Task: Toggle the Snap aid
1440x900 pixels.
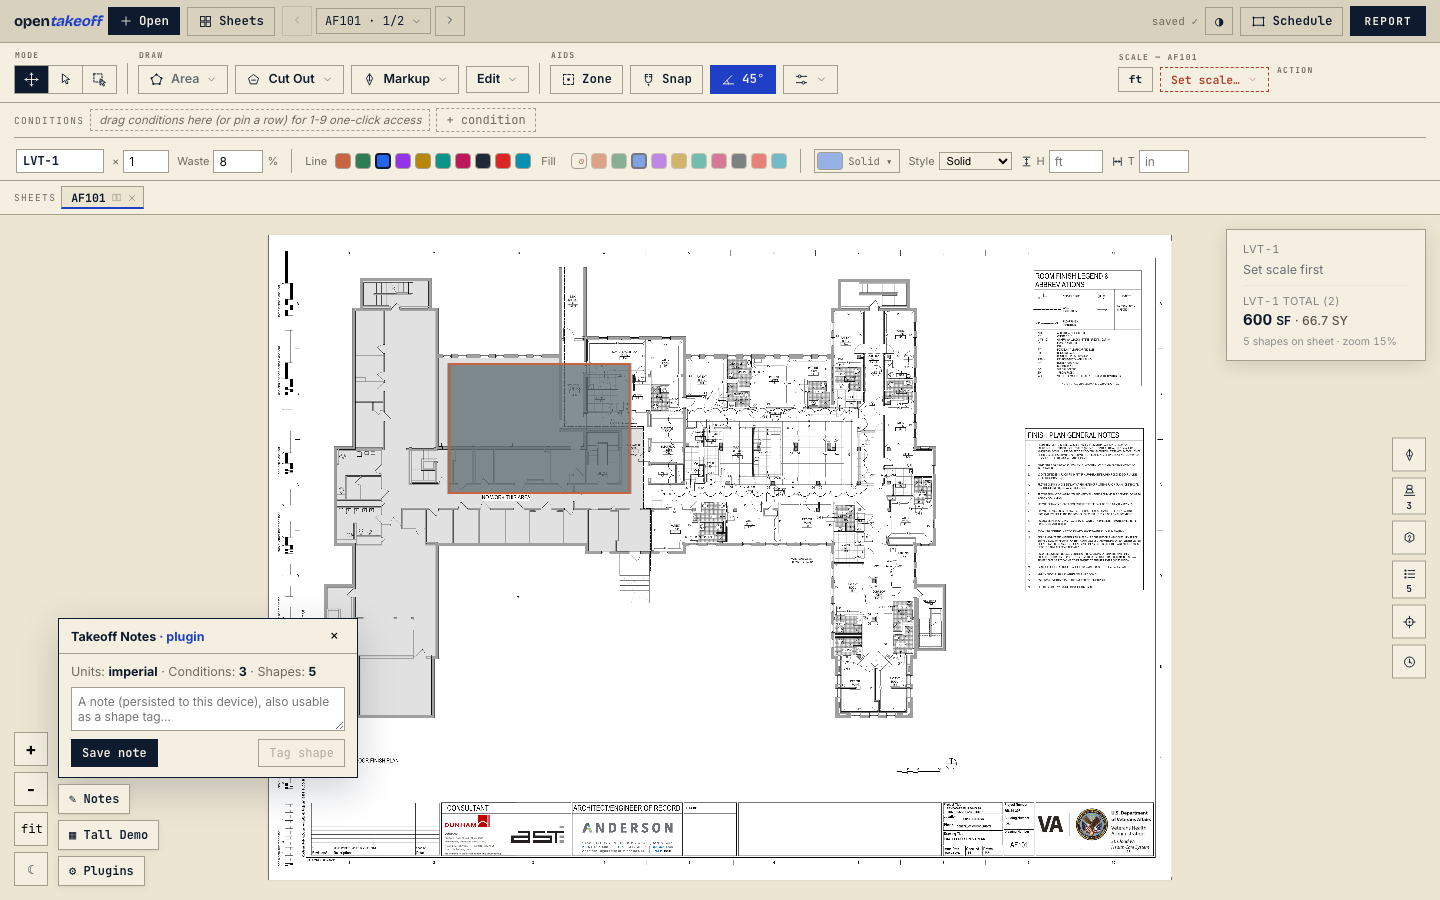Action: [667, 79]
